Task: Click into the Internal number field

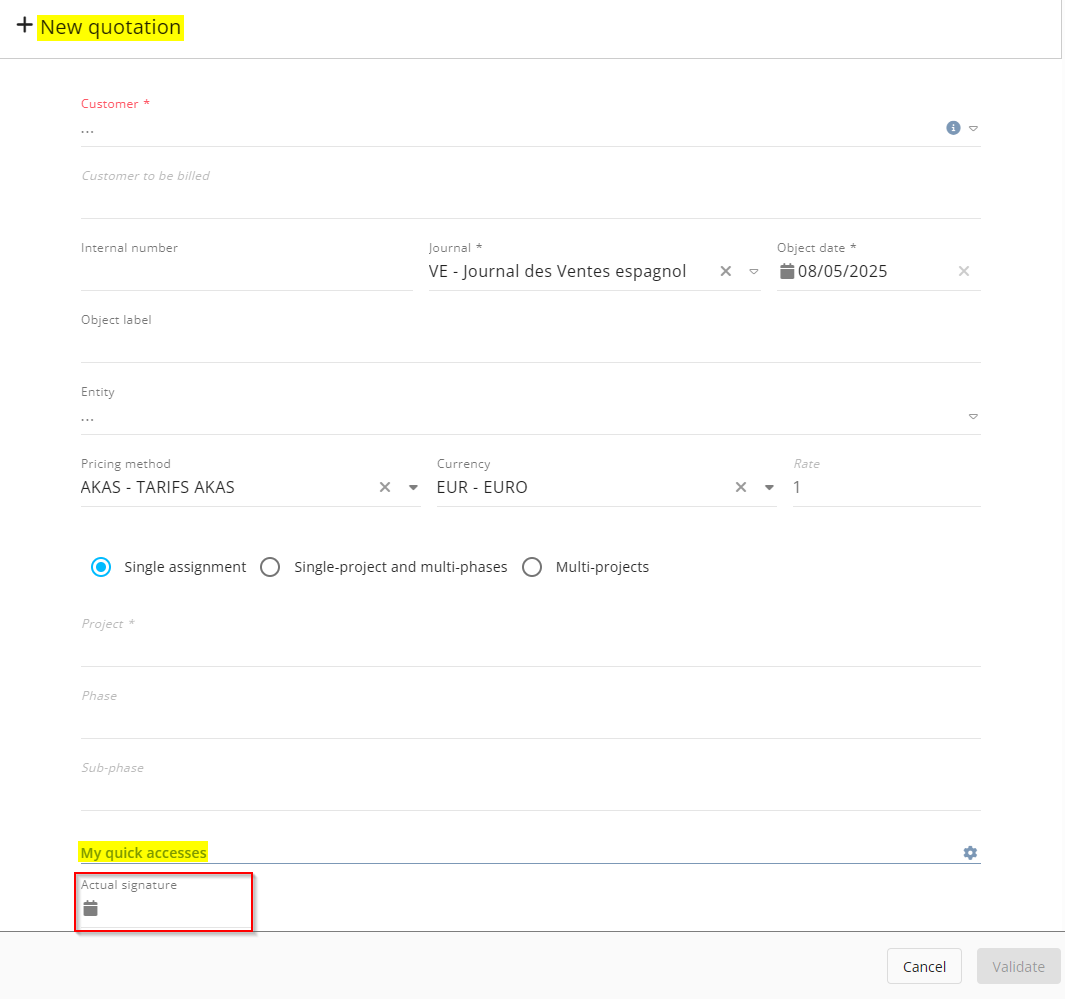Action: coord(246,273)
